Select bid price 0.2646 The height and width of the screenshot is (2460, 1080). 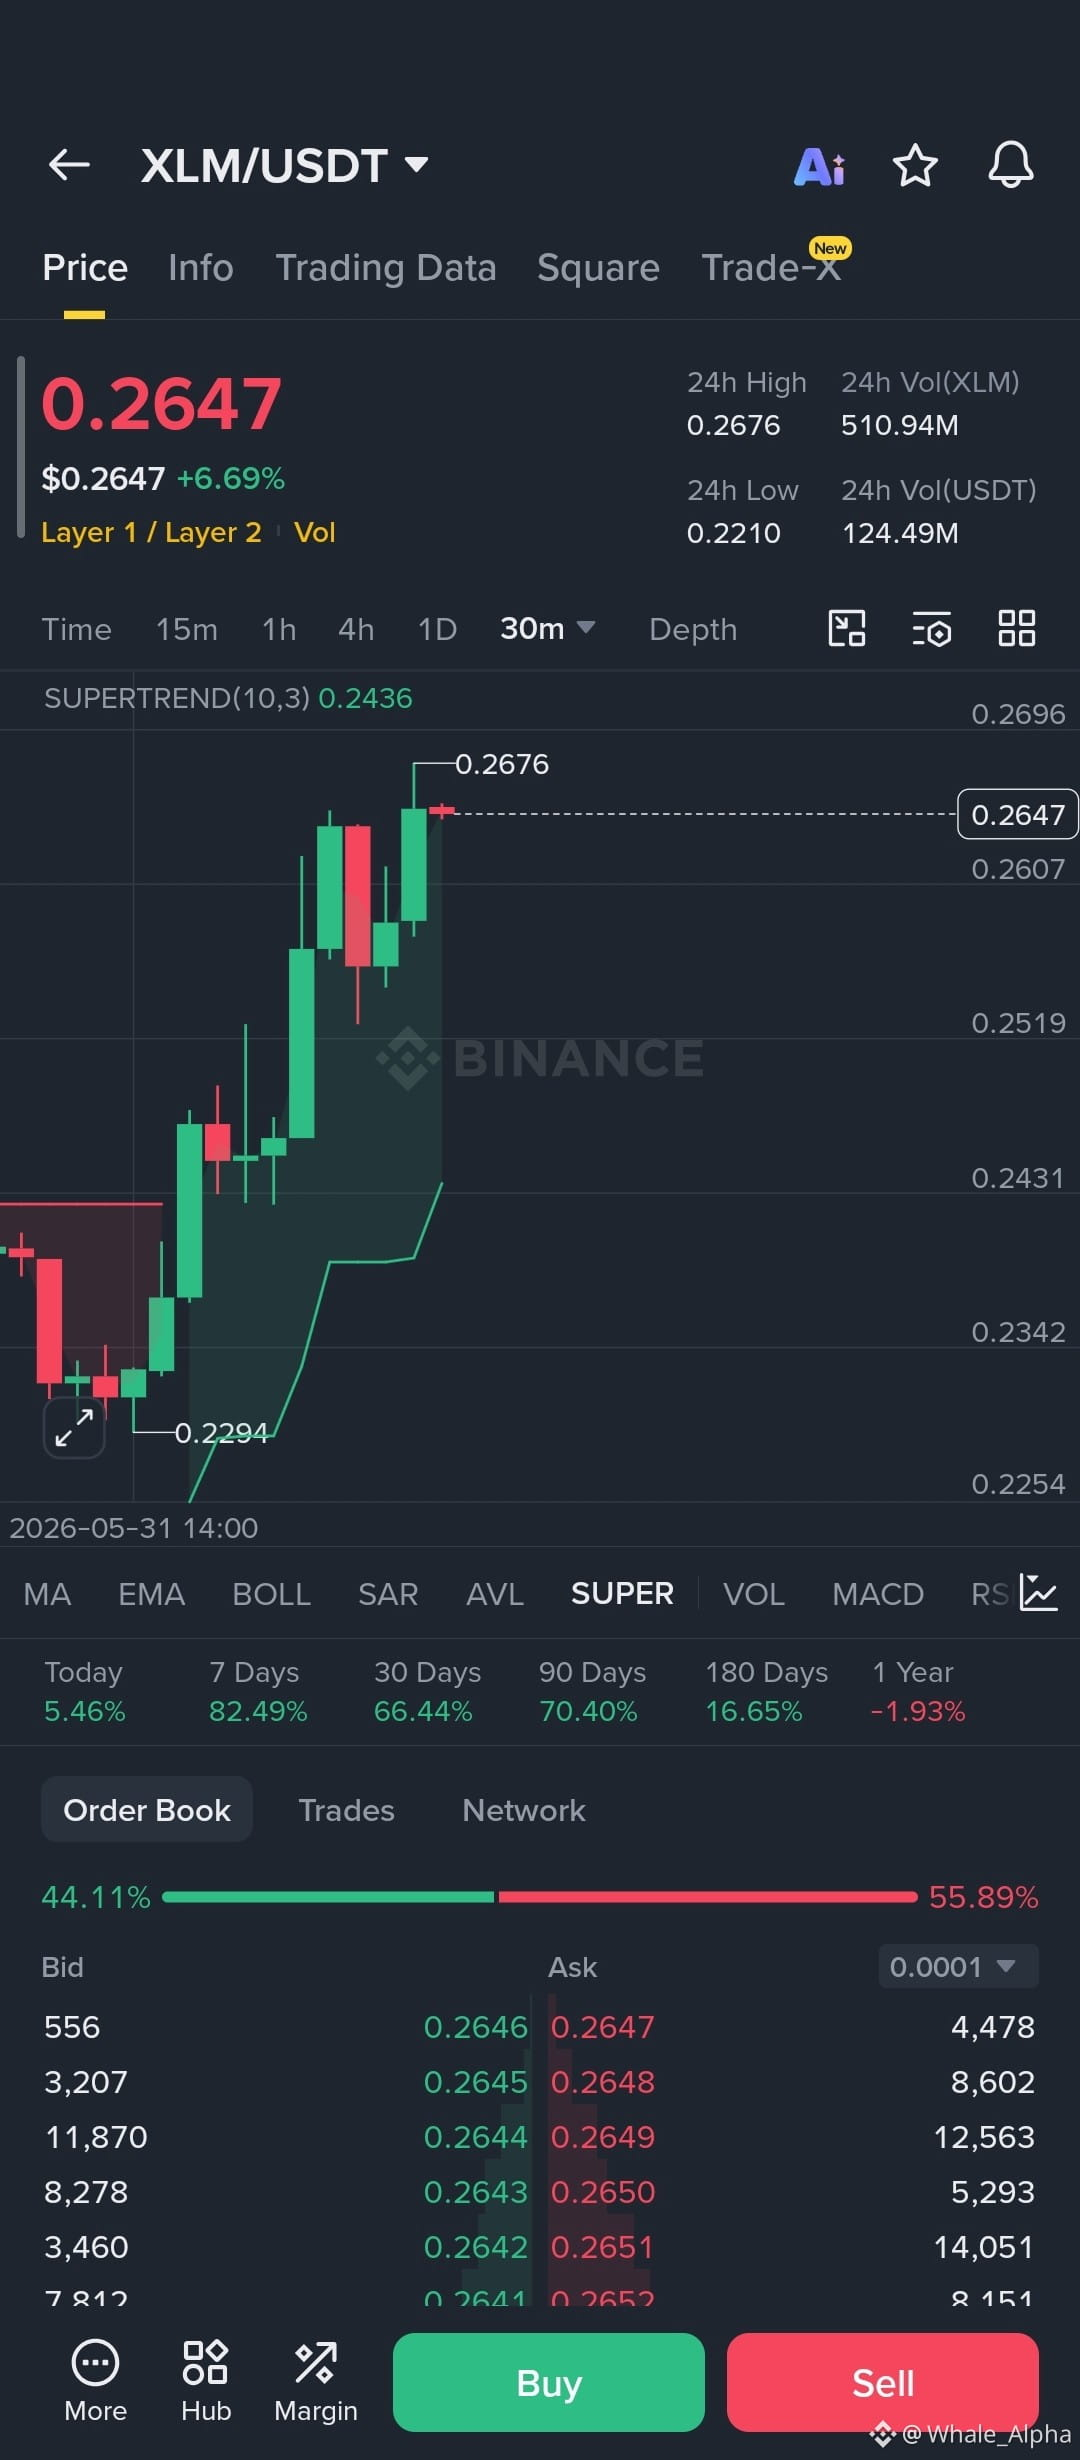475,2026
